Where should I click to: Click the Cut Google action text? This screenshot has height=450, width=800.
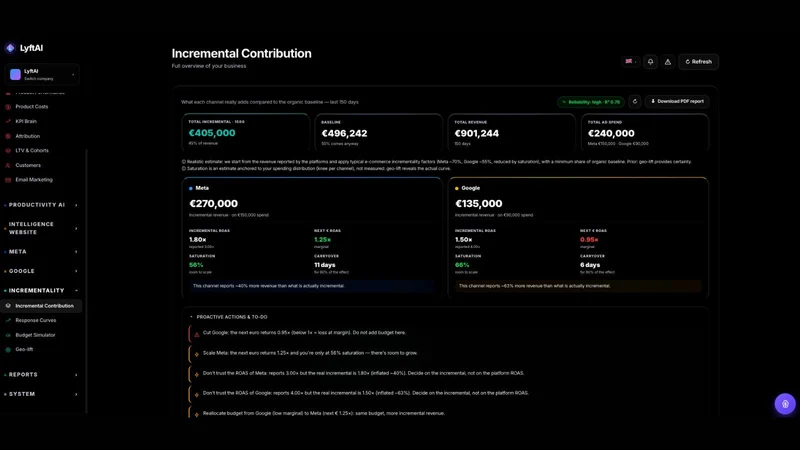pyautogui.click(x=304, y=333)
